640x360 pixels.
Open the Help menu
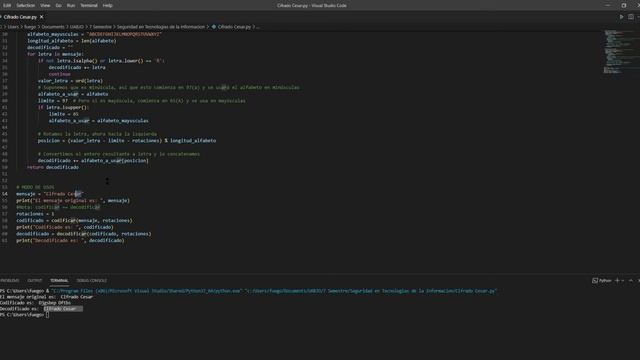point(107,6)
